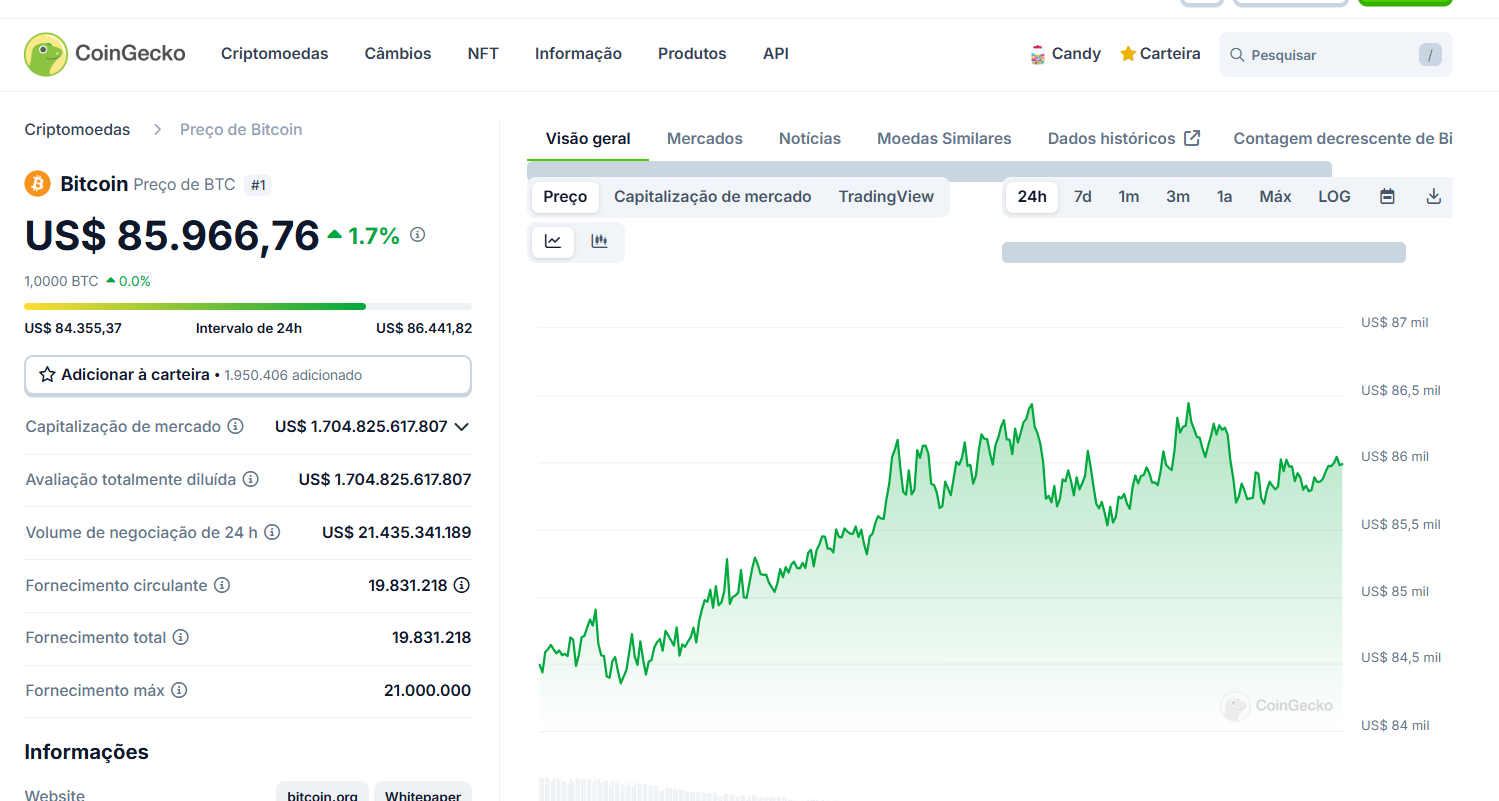Select the 3m time range
This screenshot has height=801, width=1499.
[x=1178, y=197]
